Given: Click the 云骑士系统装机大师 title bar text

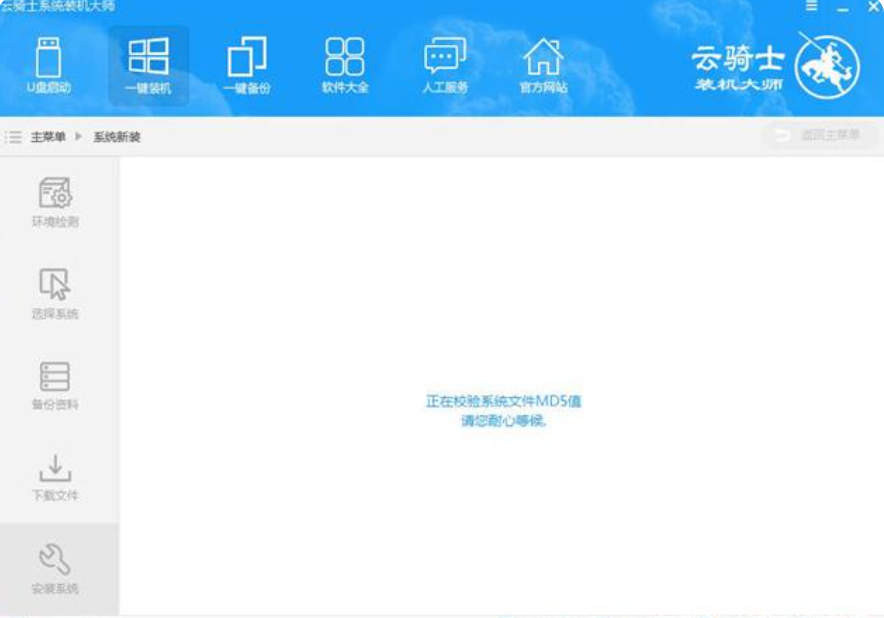Looking at the screenshot, I should coord(60,7).
